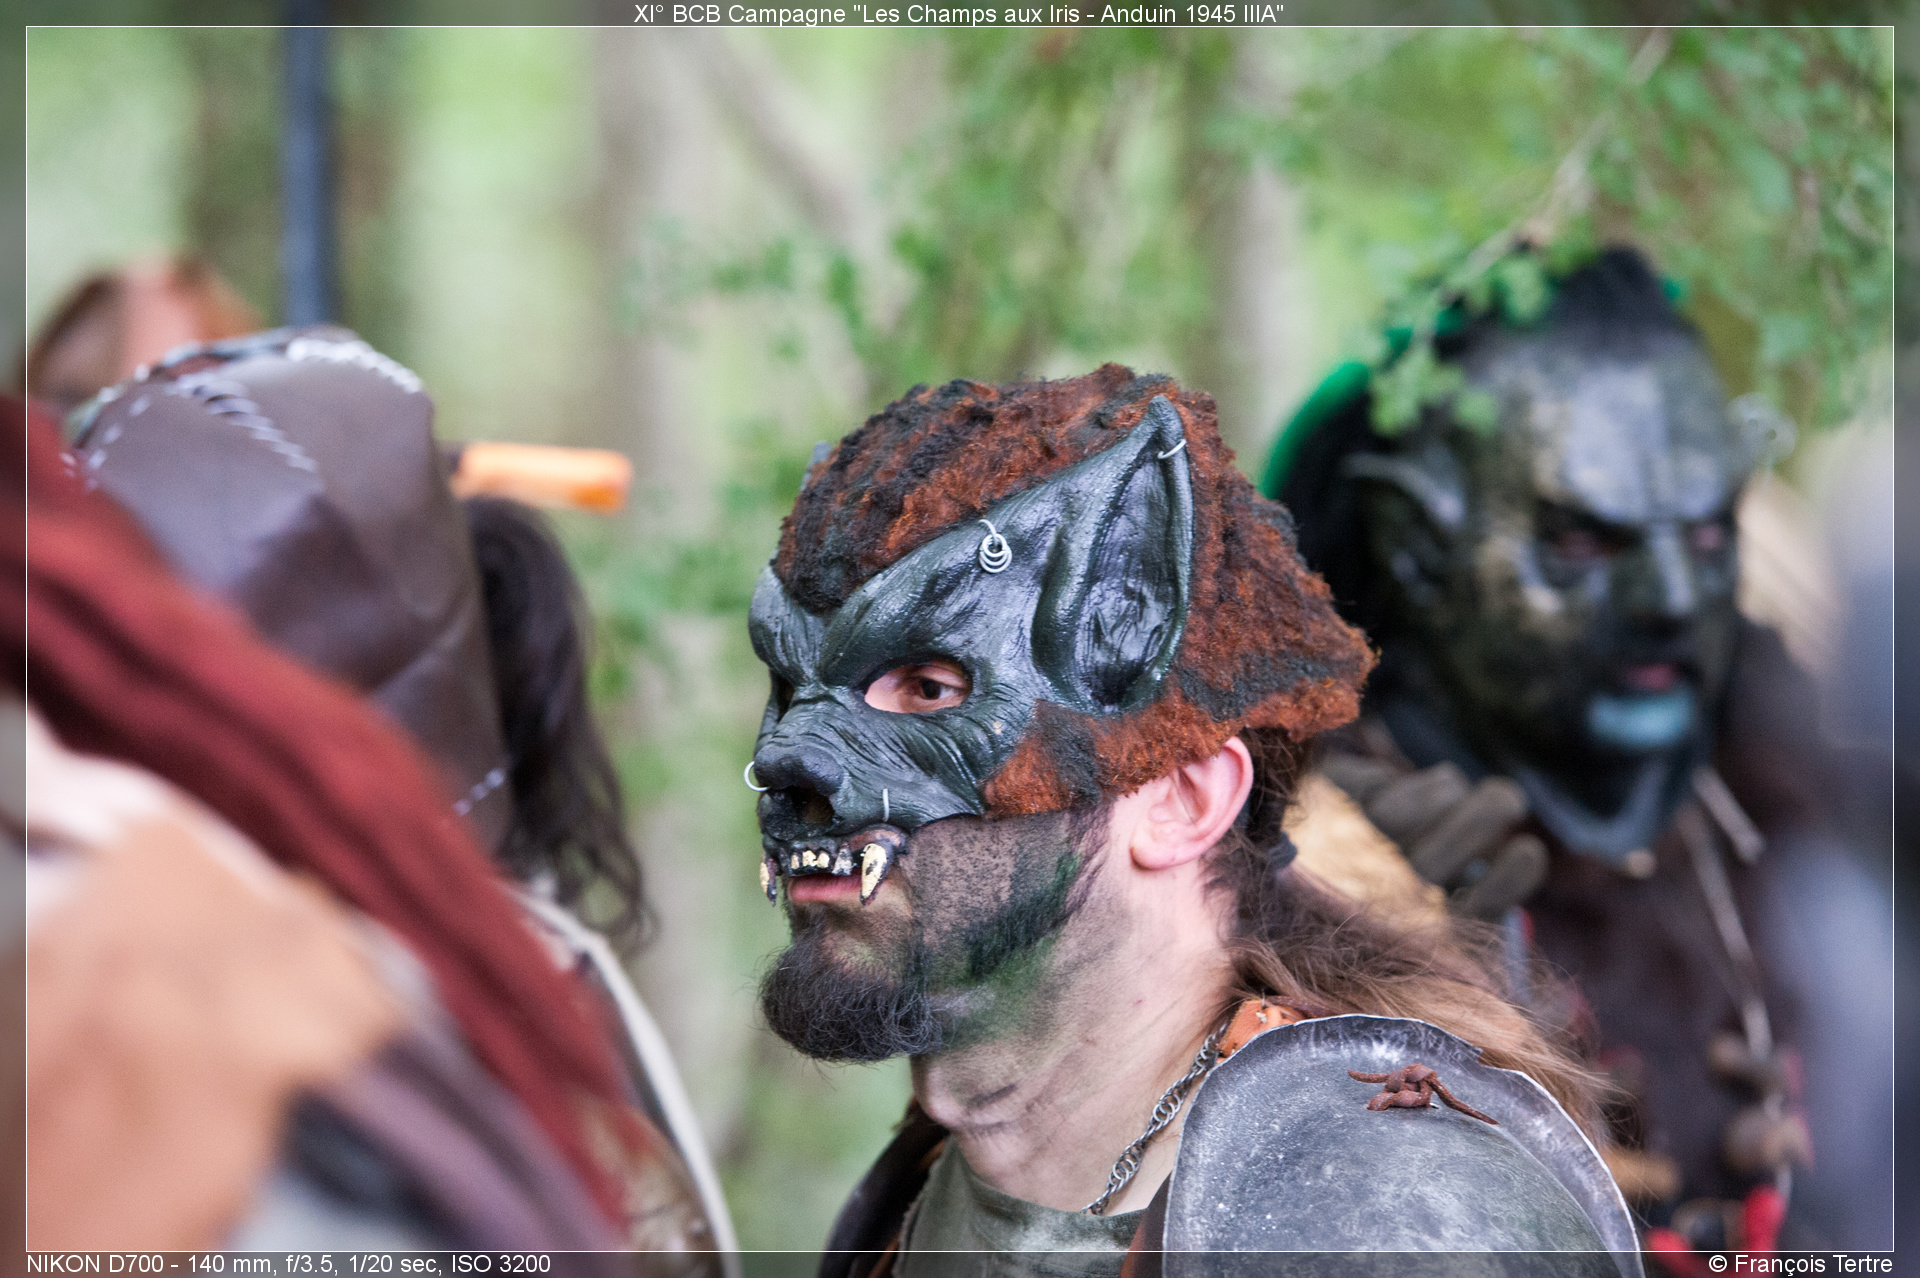Click the copyright text '© François Tertre'
The width and height of the screenshot is (1920, 1278).
1800,1264
